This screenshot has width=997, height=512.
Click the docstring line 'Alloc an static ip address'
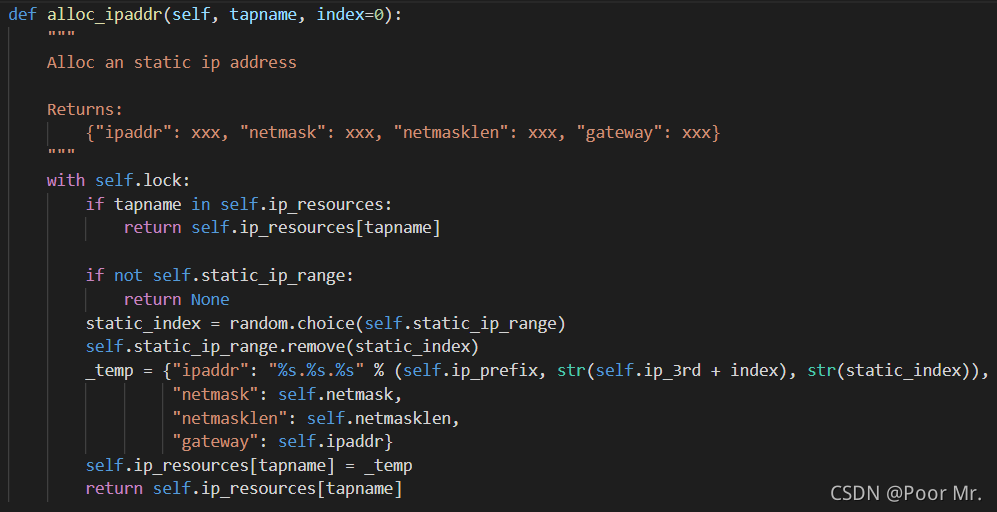click(x=172, y=62)
